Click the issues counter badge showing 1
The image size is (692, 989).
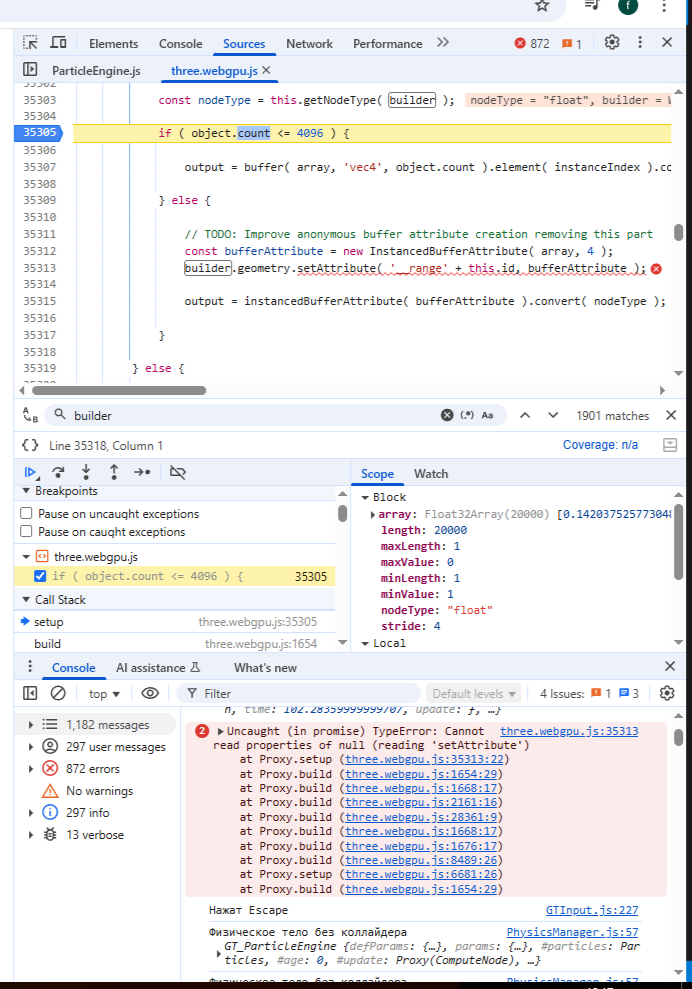point(572,44)
